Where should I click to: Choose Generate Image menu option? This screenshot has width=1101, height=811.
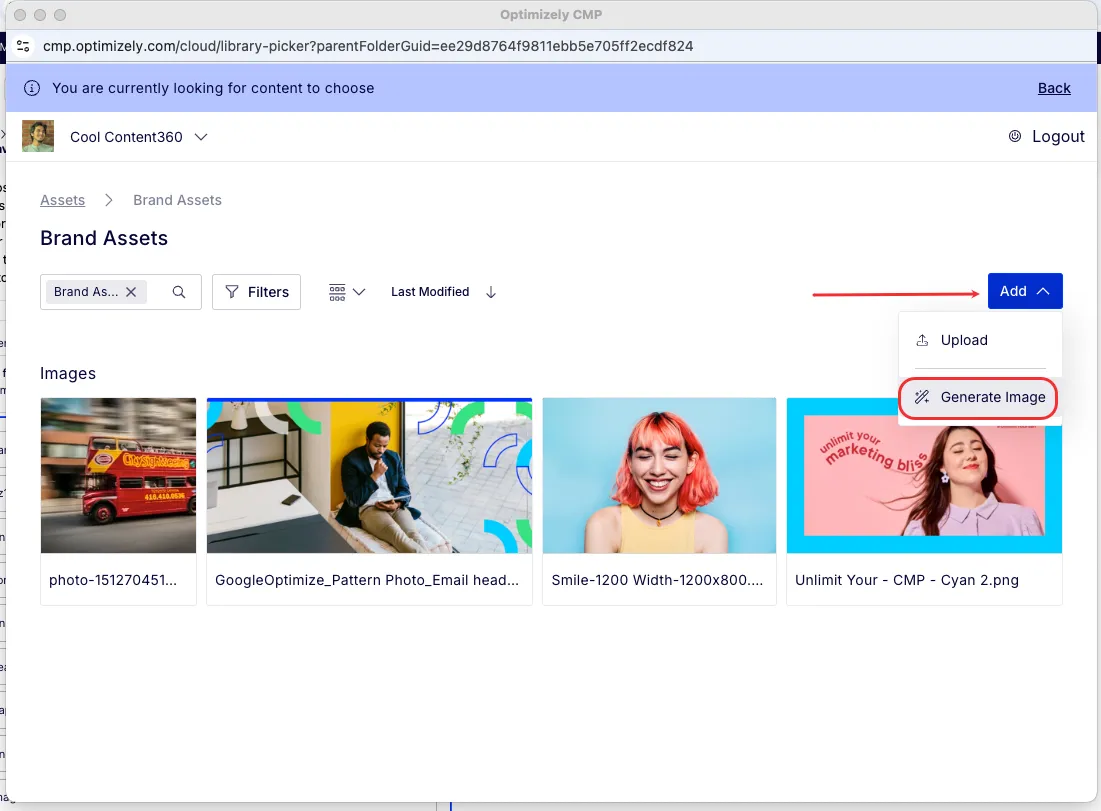pos(978,397)
